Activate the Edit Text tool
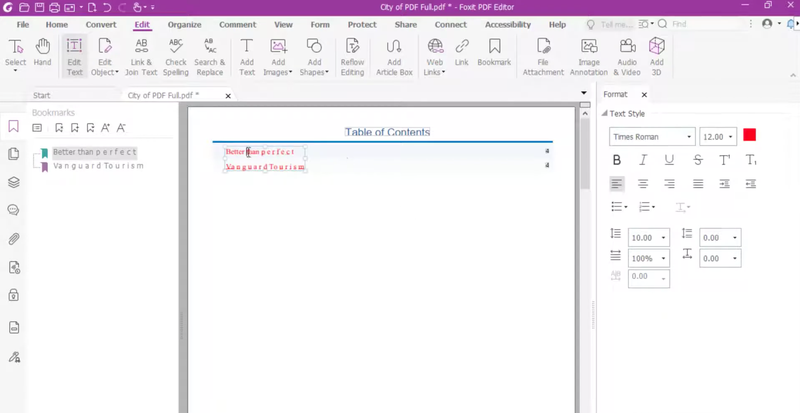 coord(74,57)
